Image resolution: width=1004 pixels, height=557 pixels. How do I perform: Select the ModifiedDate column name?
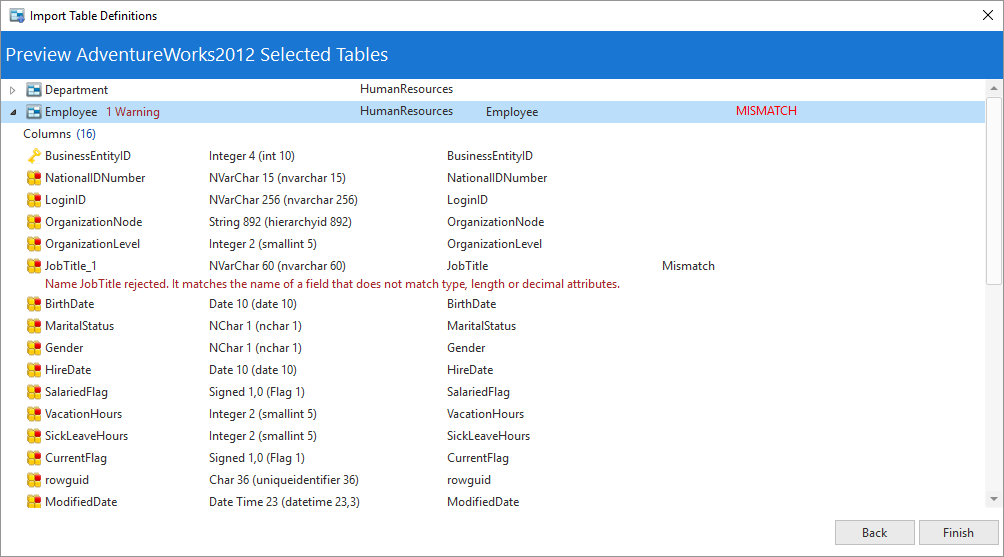click(x=81, y=502)
